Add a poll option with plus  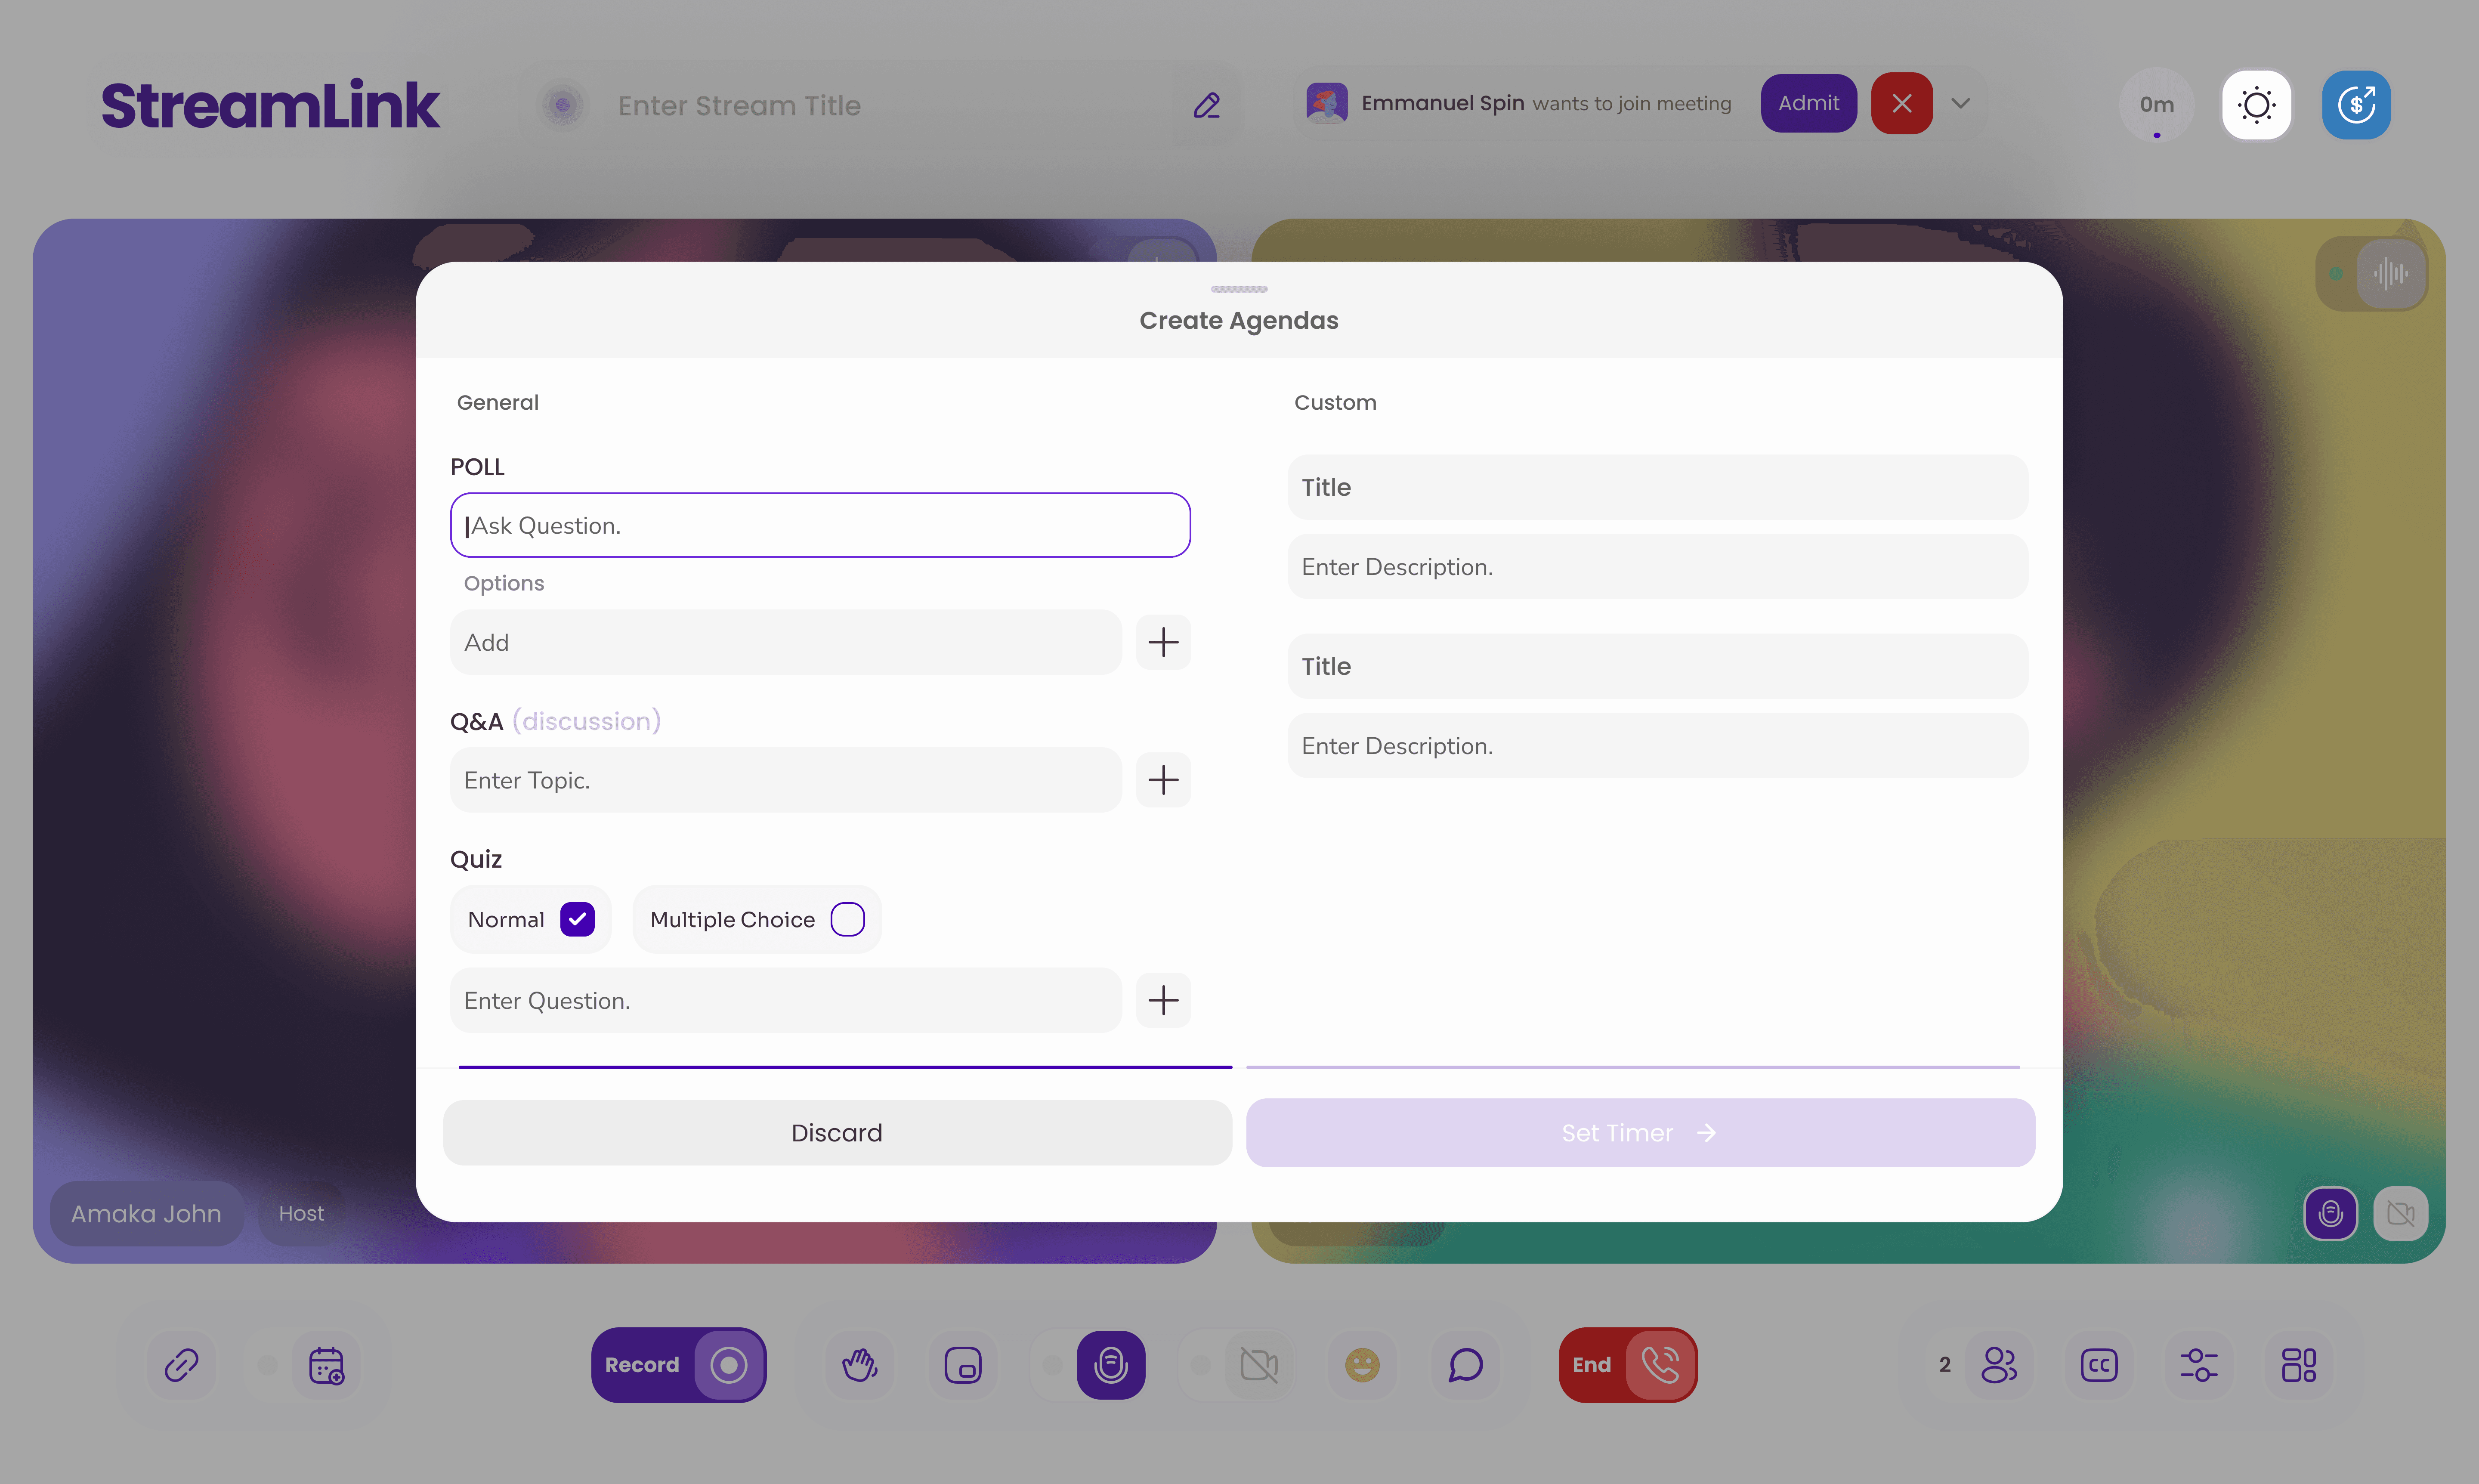(1163, 642)
